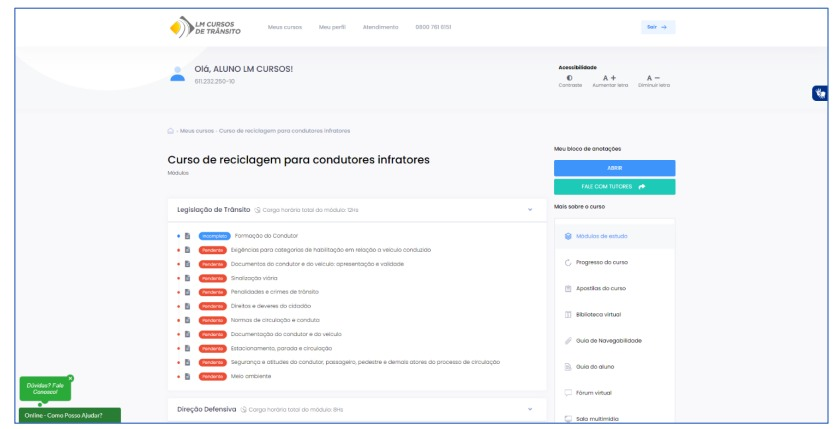Open Normas de circulação e conduta lesson
834x429 pixels.
pos(275,320)
